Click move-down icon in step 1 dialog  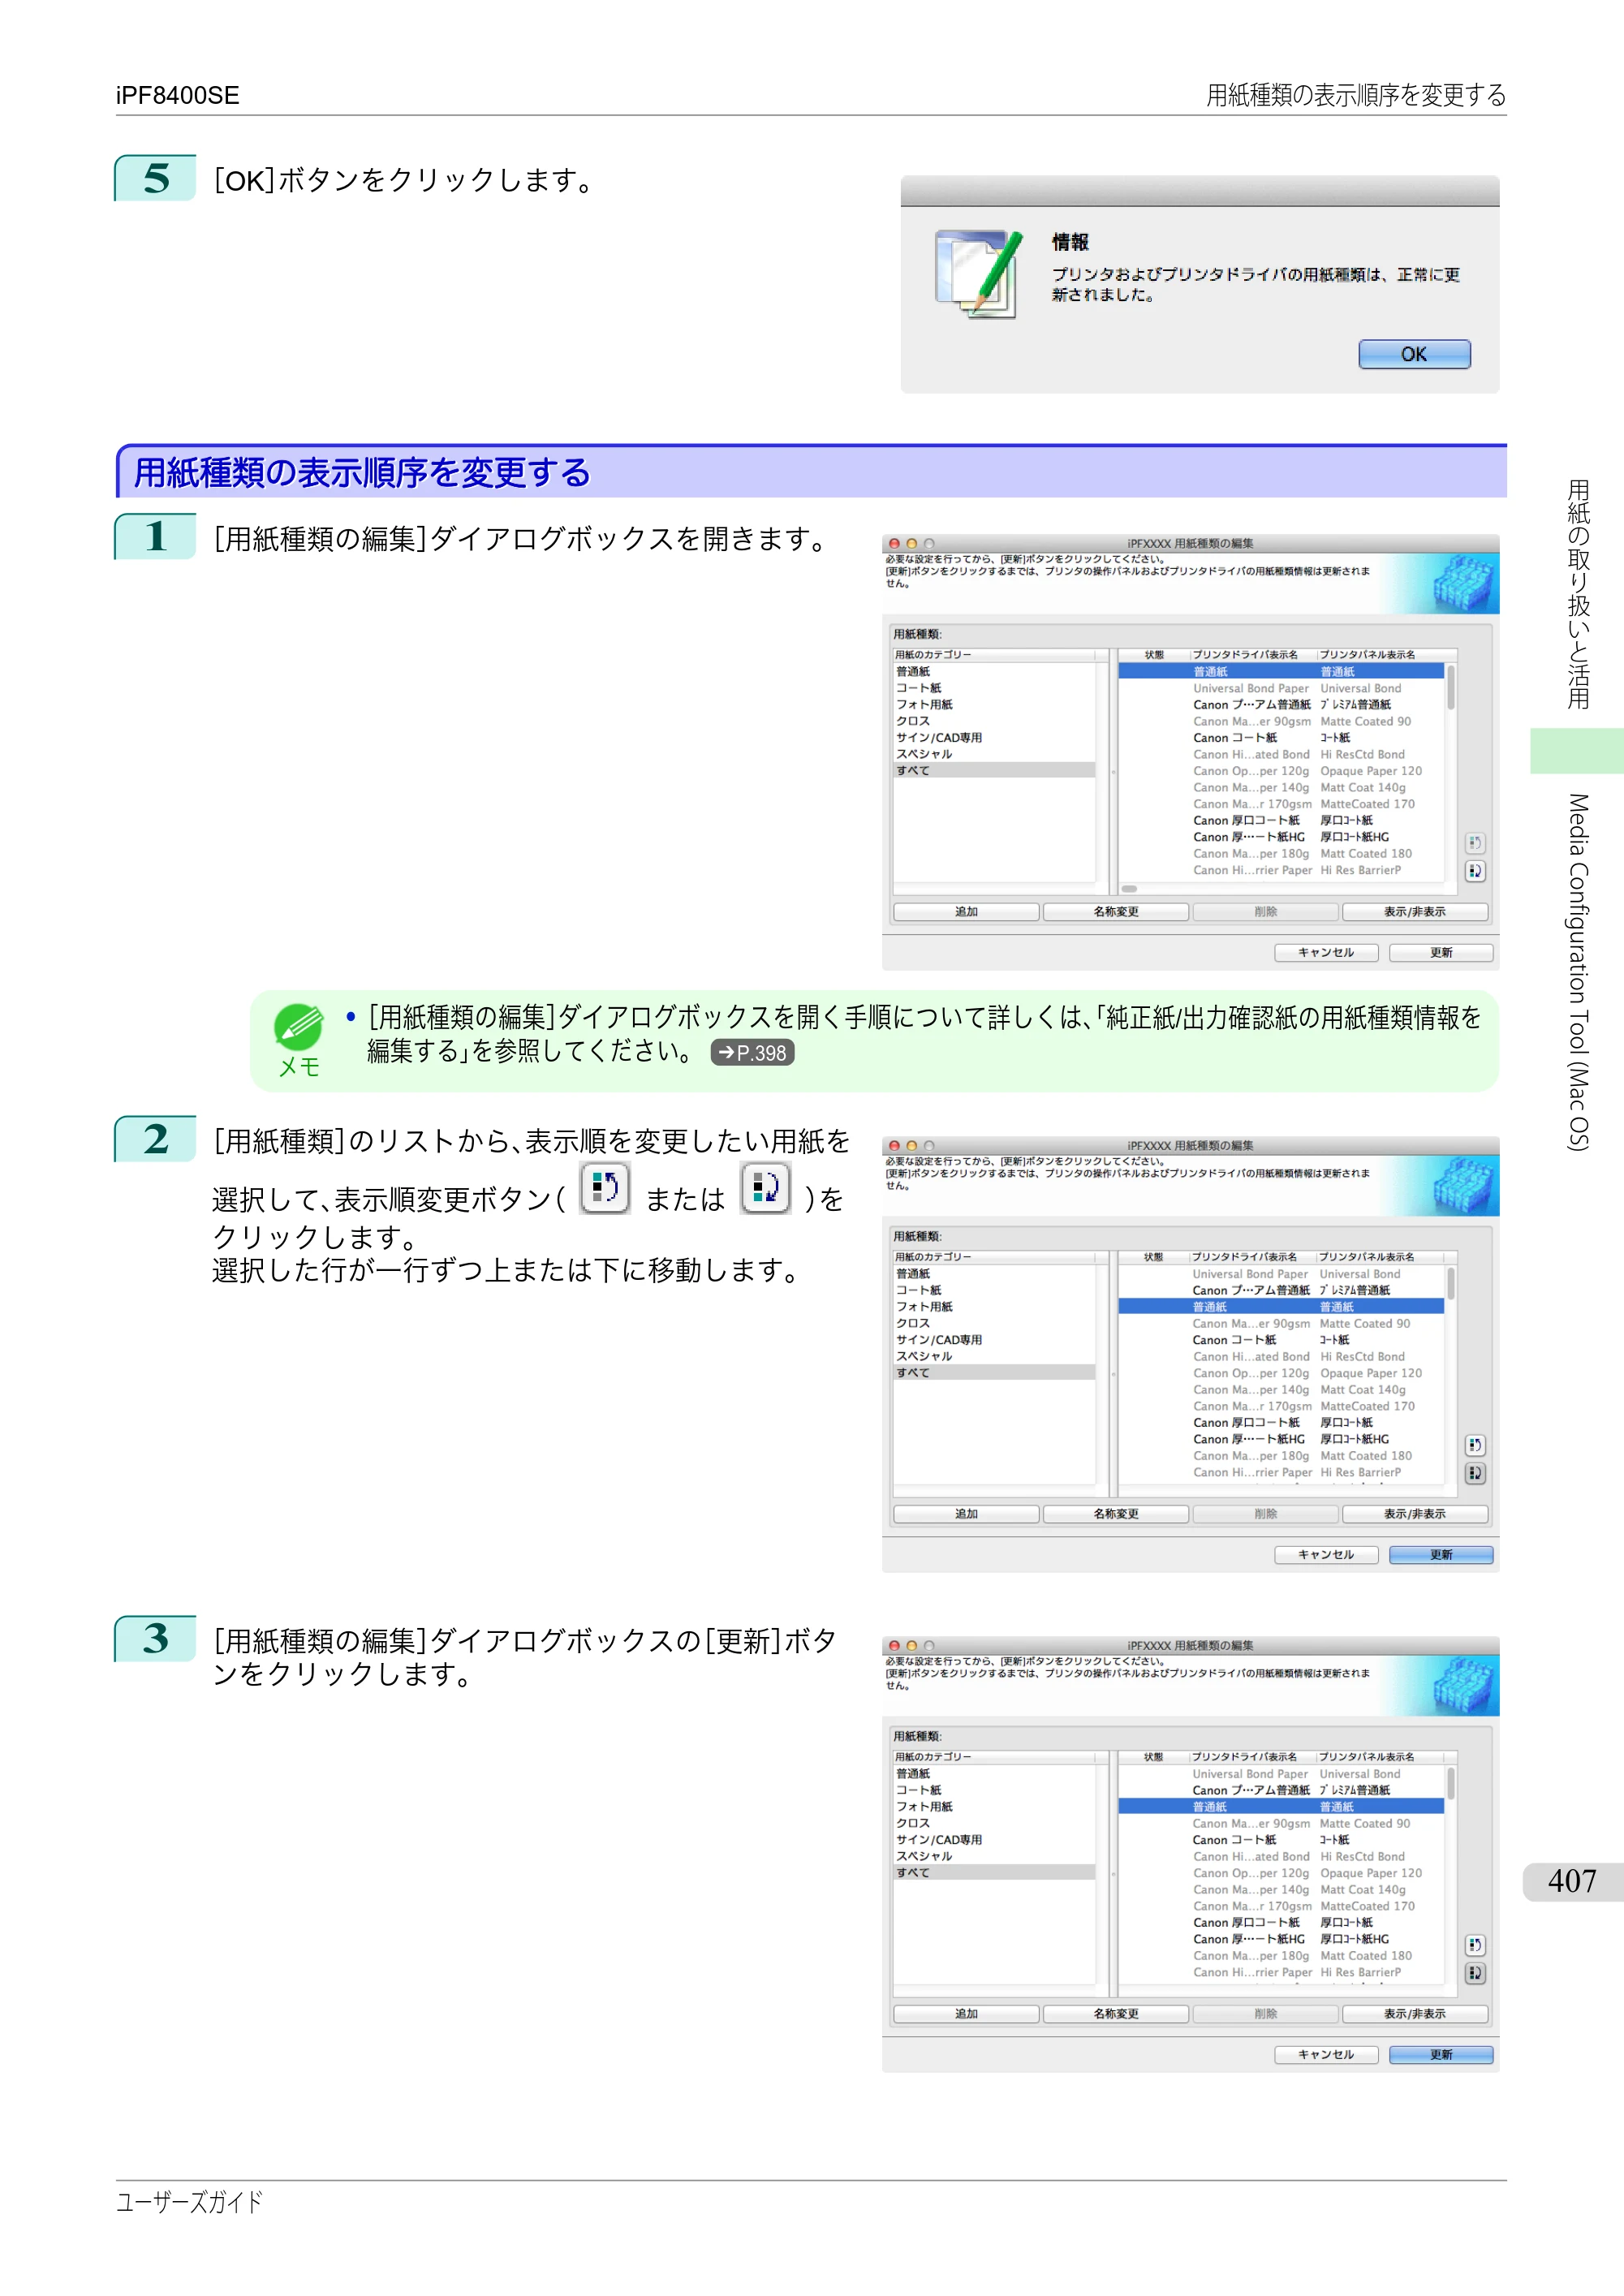(x=1475, y=871)
